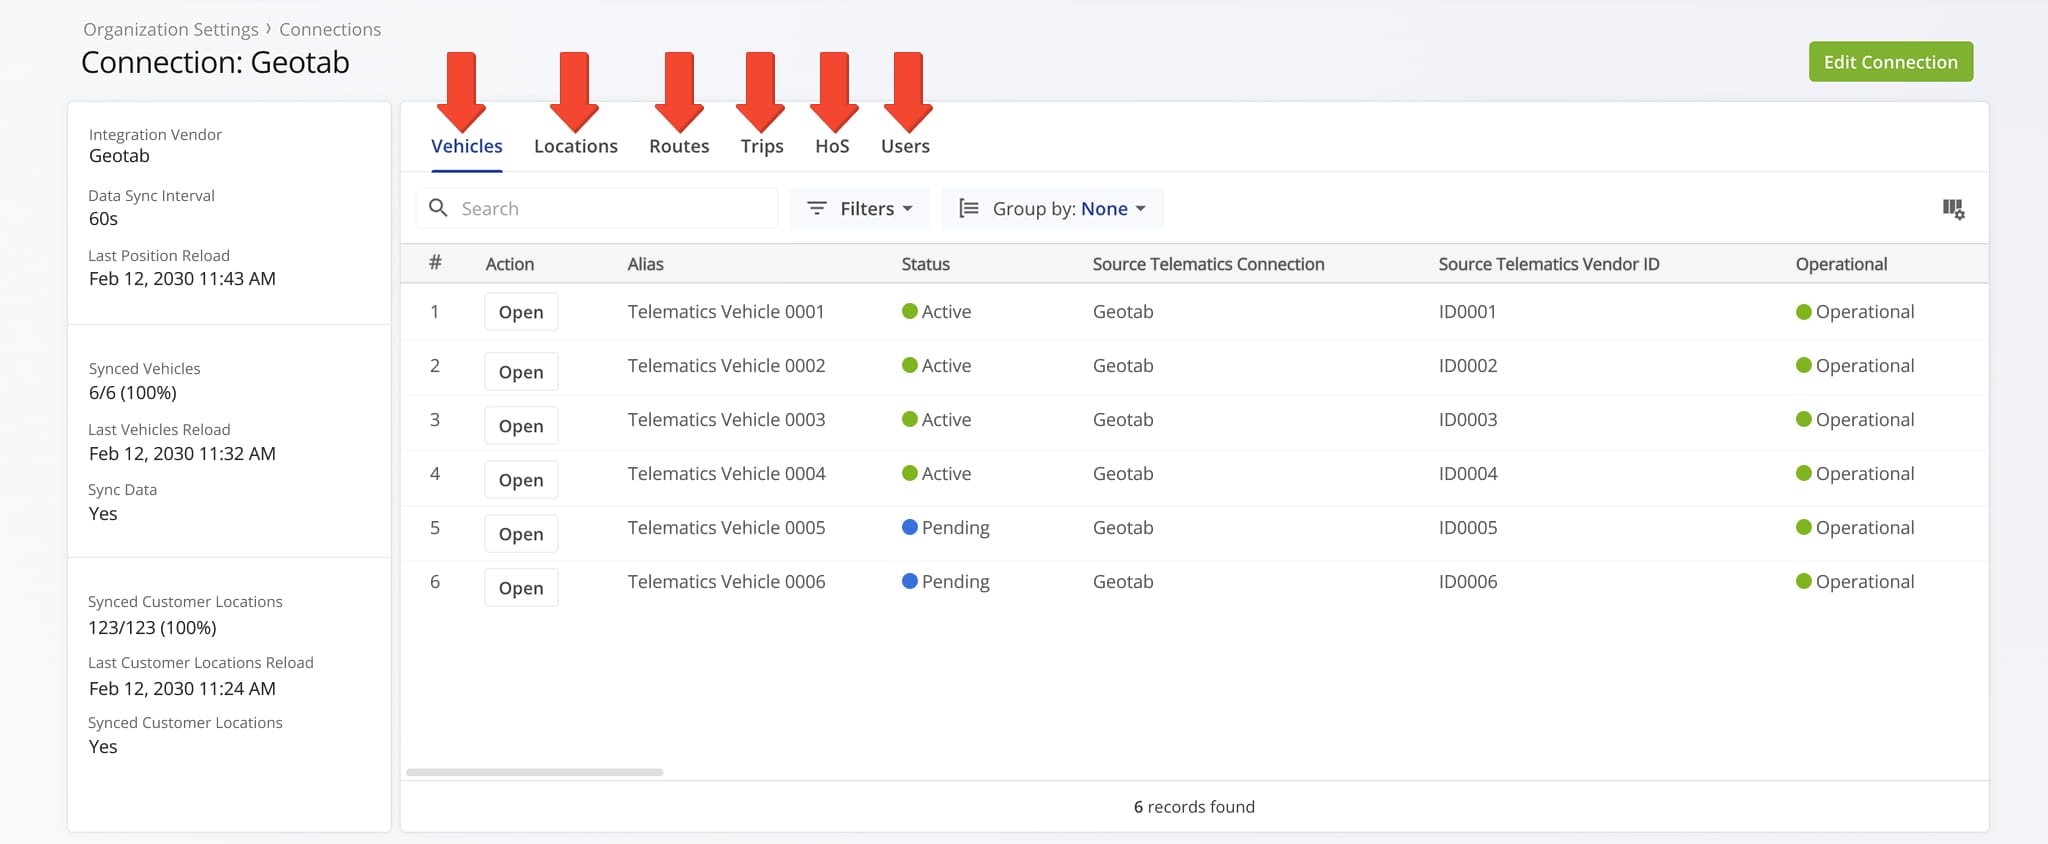Click green Operational dot for ID0003 row
Screen dimensions: 2048x844
(1804, 419)
